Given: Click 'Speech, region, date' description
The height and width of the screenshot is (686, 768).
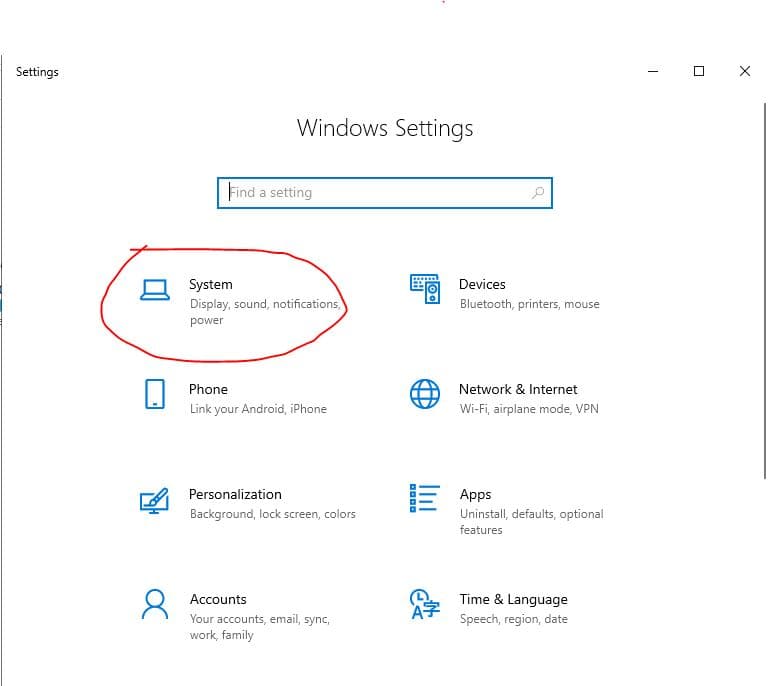Looking at the screenshot, I should [x=513, y=619].
